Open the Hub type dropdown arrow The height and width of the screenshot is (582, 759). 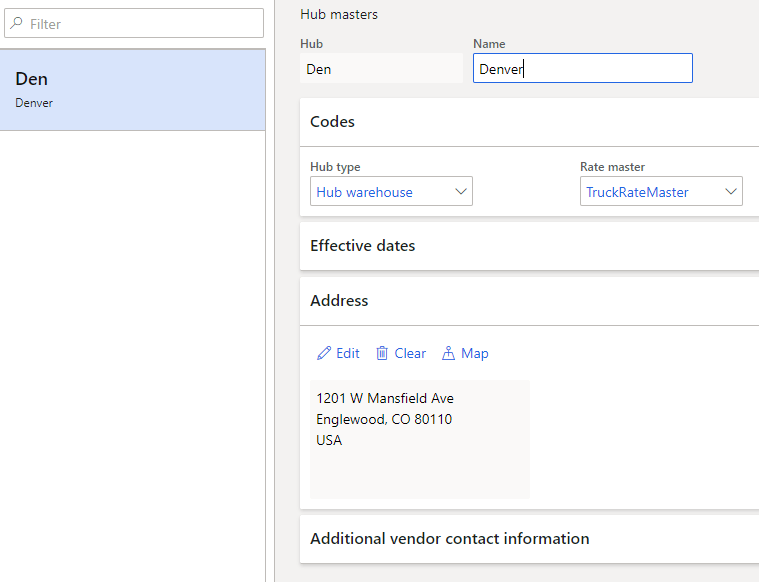tap(461, 191)
